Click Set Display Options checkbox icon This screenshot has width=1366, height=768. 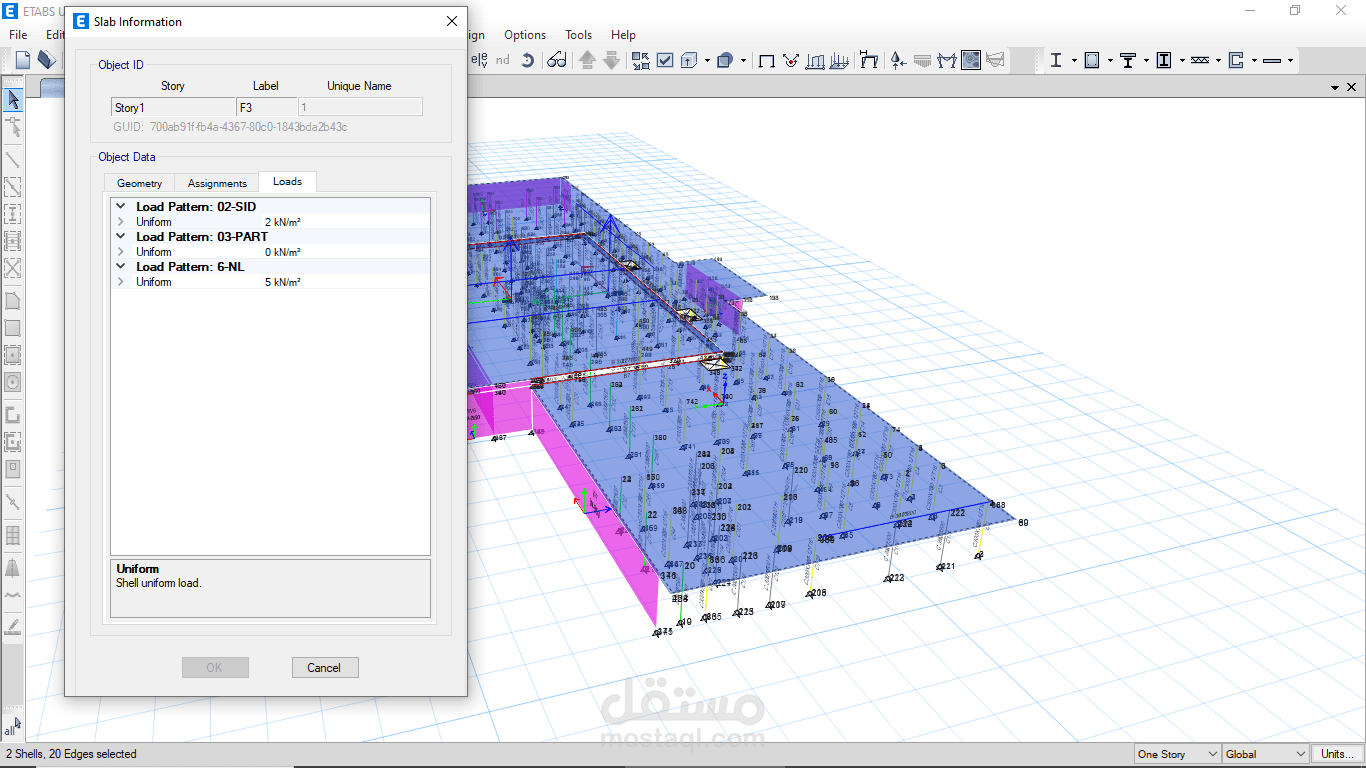[x=665, y=60]
